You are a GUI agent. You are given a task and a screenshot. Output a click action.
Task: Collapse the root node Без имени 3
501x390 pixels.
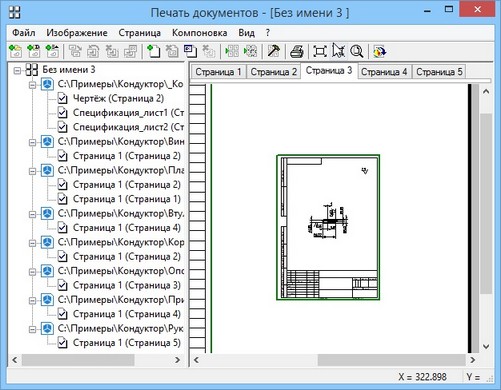(17, 70)
